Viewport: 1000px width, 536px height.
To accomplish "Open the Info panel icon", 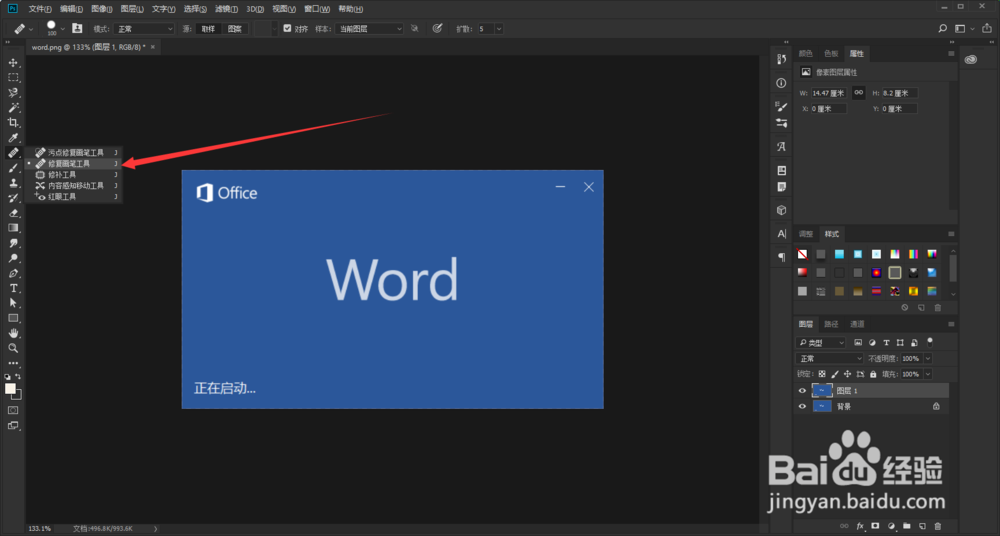I will pos(781,83).
